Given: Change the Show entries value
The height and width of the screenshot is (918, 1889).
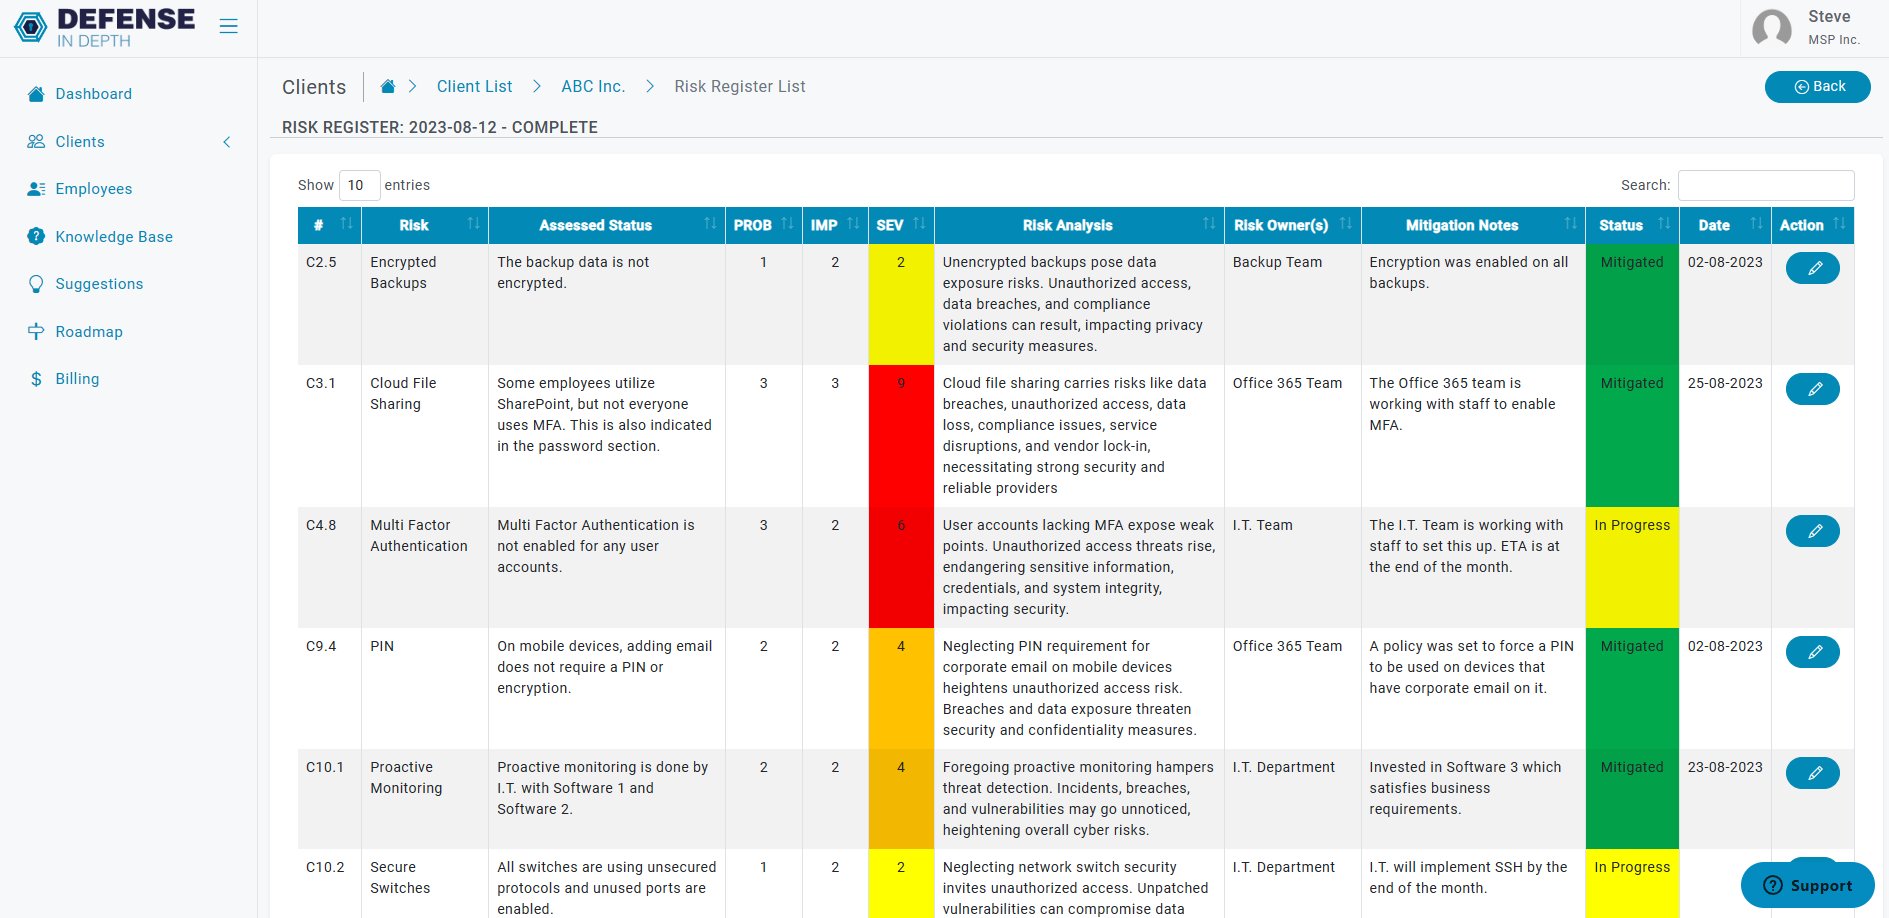Looking at the screenshot, I should click(359, 185).
